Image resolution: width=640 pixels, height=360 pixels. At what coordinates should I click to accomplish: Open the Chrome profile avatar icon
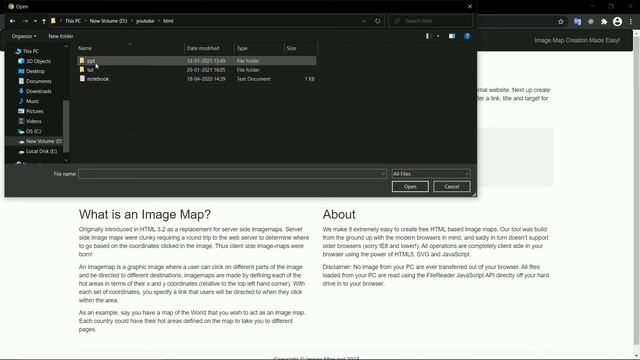point(618,22)
